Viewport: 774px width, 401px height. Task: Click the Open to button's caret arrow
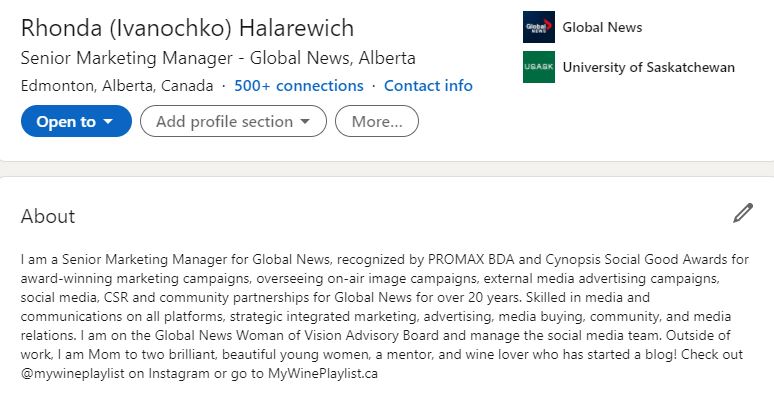click(109, 122)
